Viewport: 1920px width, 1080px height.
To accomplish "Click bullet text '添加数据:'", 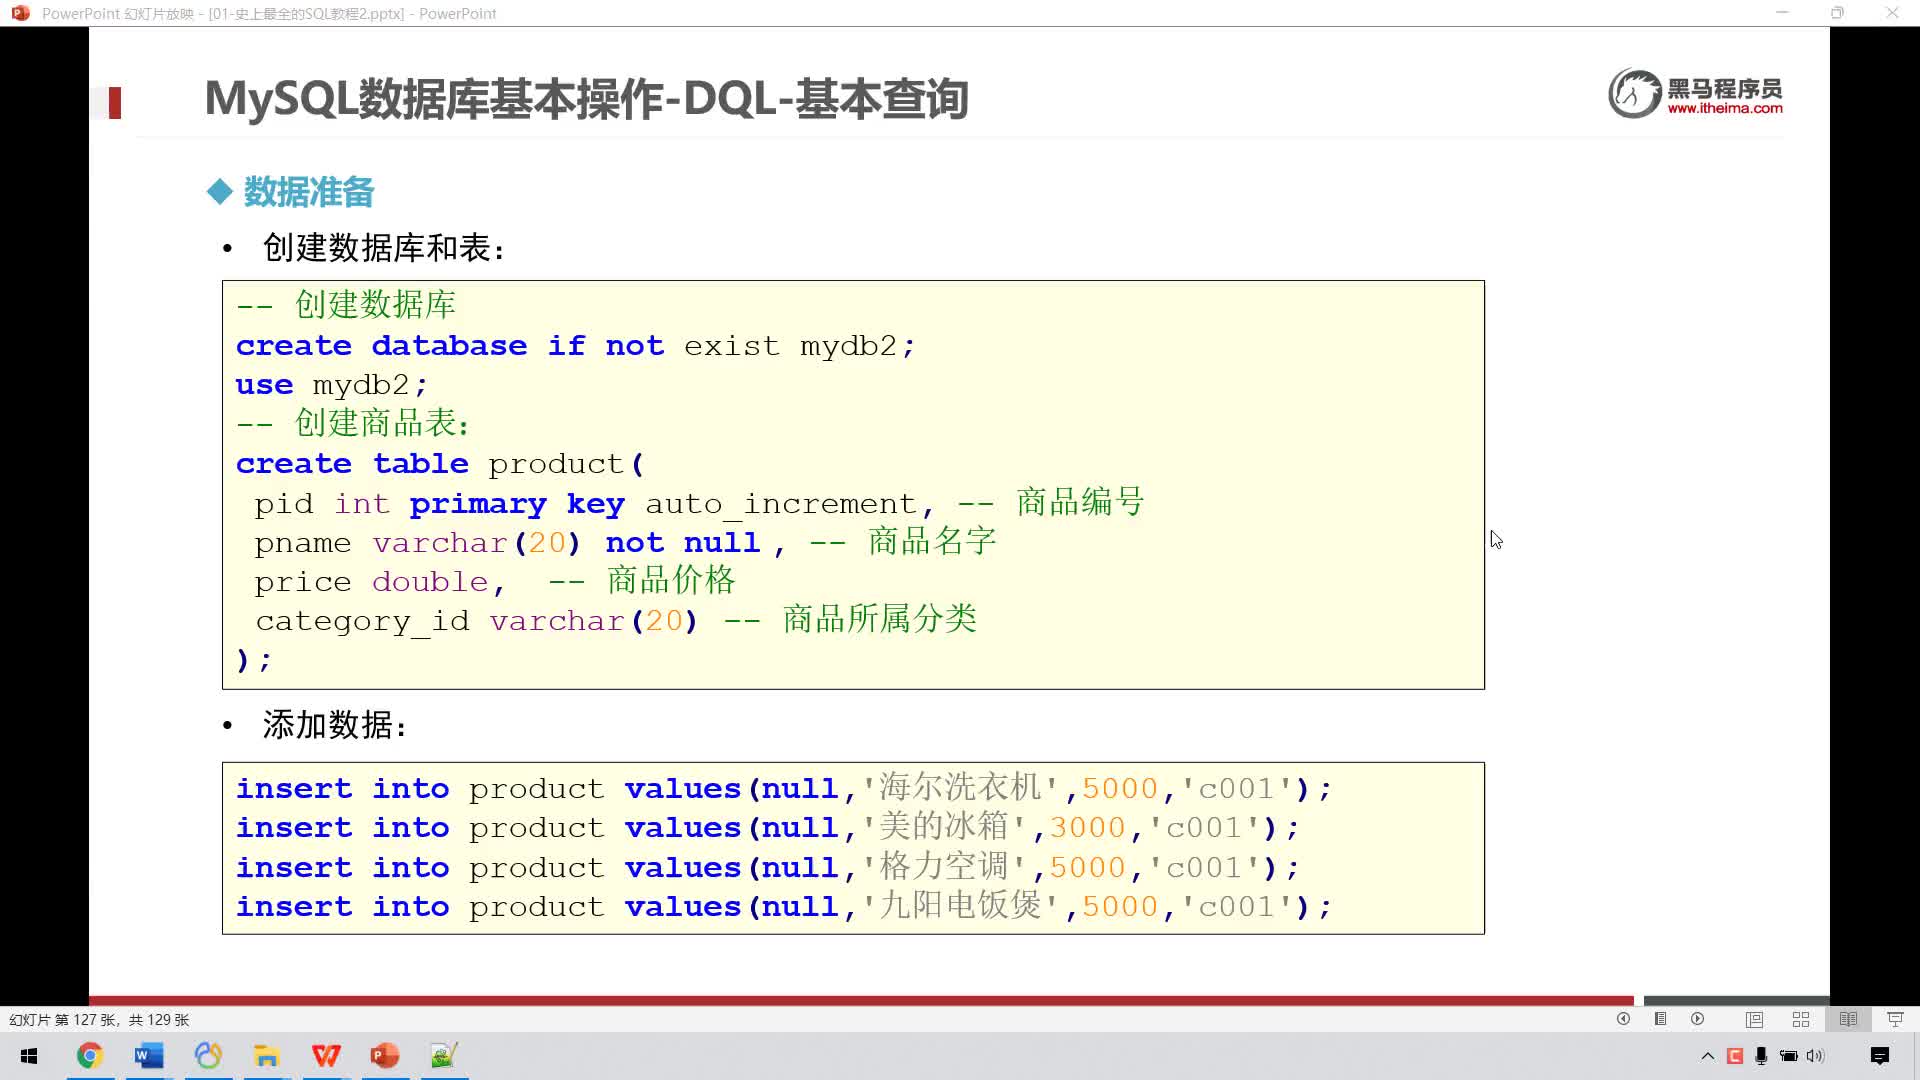I will pos(336,725).
